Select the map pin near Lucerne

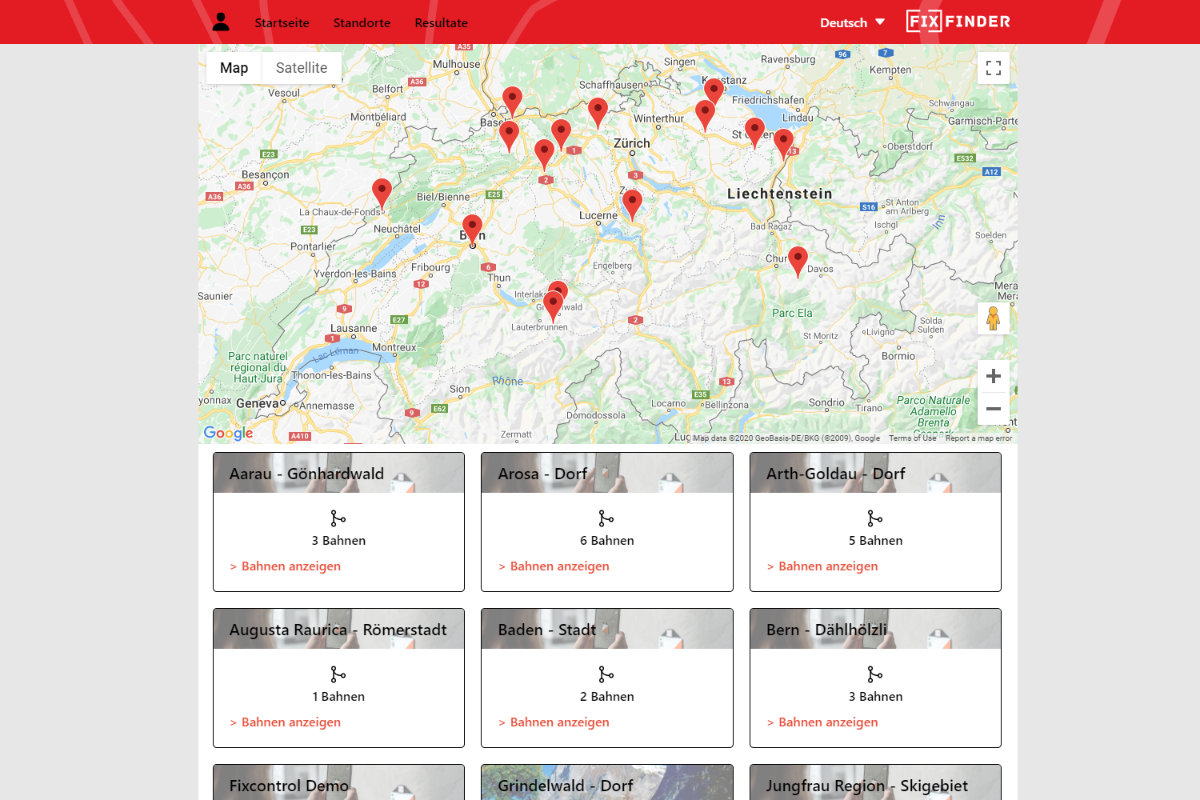click(632, 204)
